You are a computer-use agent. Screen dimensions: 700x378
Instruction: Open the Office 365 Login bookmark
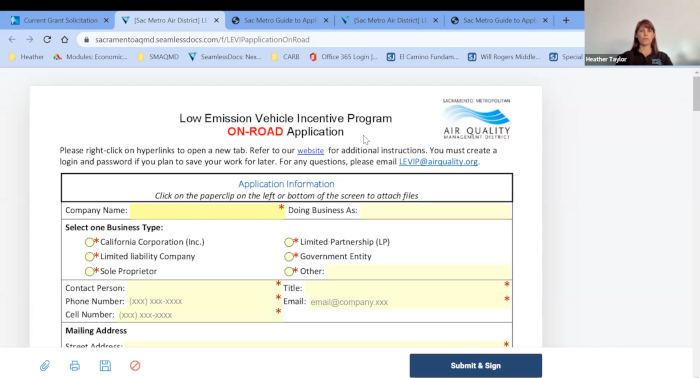point(343,57)
